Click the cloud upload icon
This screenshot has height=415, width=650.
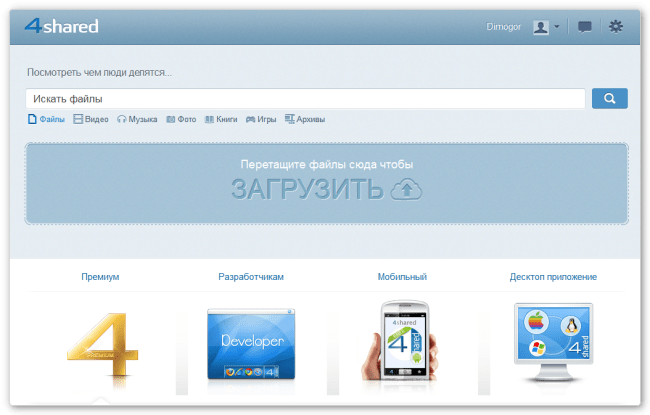(x=406, y=189)
